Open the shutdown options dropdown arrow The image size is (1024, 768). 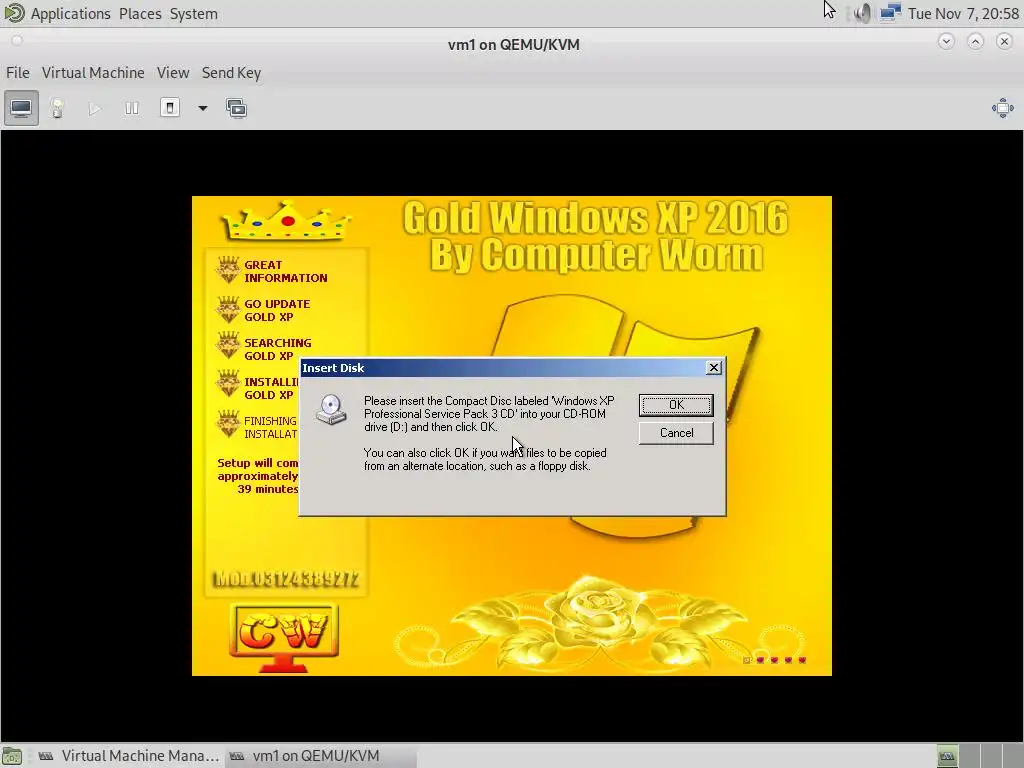click(202, 108)
